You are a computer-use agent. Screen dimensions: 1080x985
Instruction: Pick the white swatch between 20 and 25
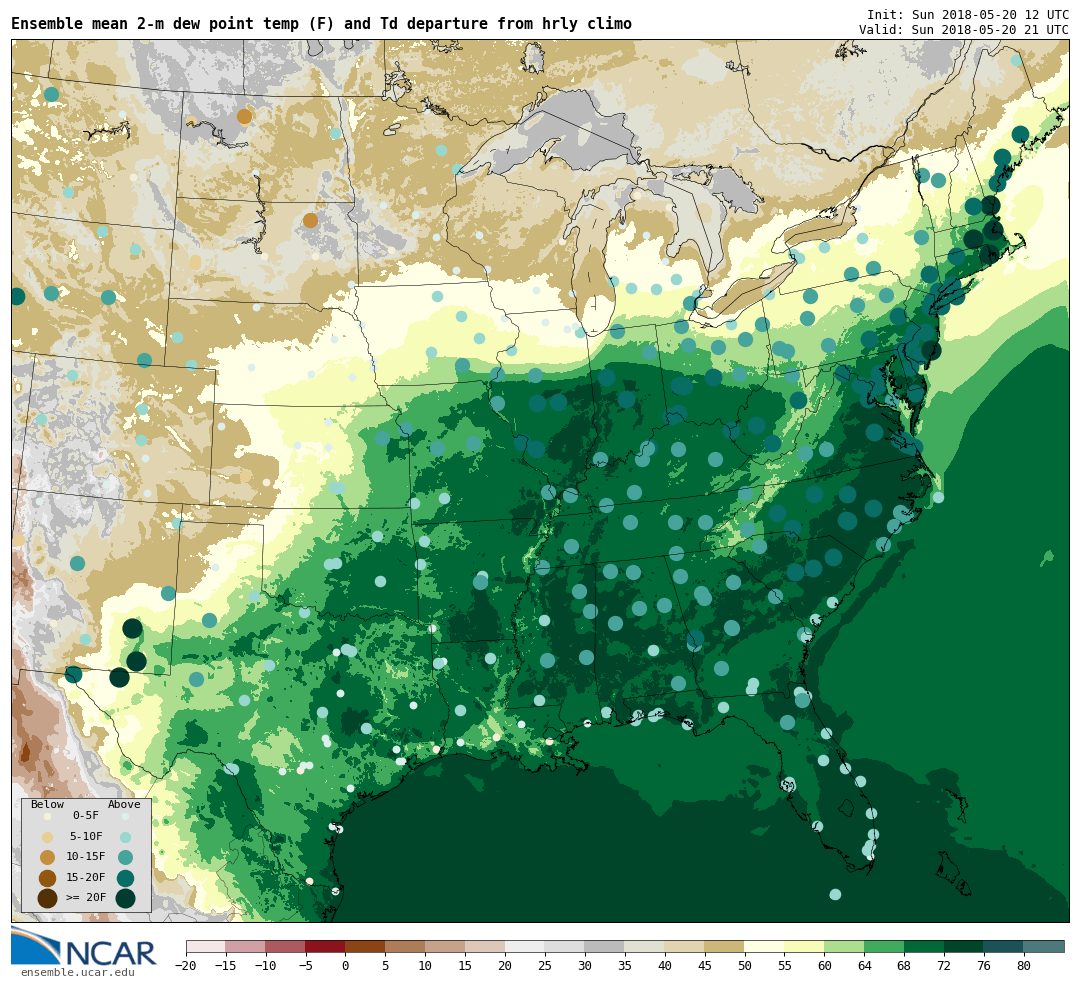(526, 946)
